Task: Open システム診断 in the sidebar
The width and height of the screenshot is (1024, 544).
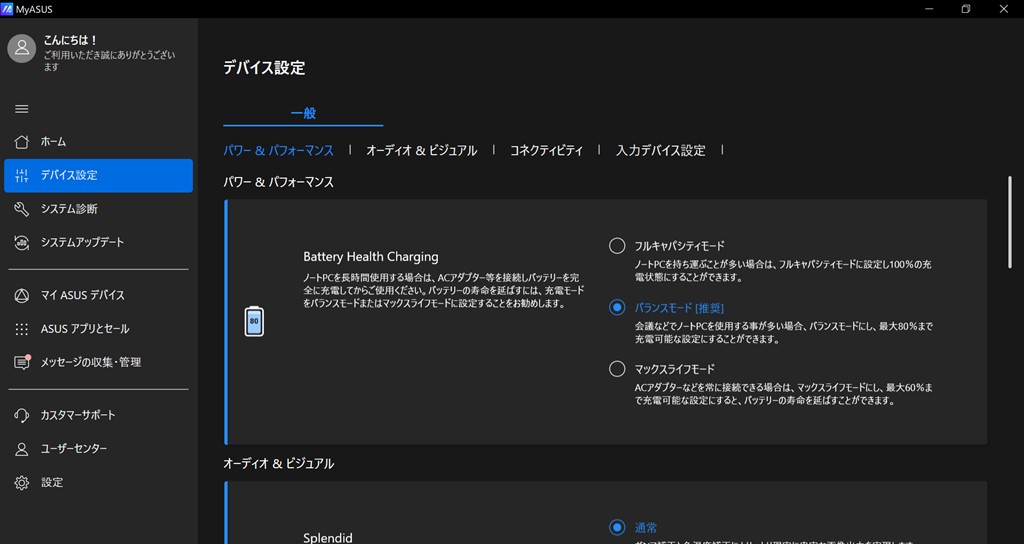Action: (99, 209)
